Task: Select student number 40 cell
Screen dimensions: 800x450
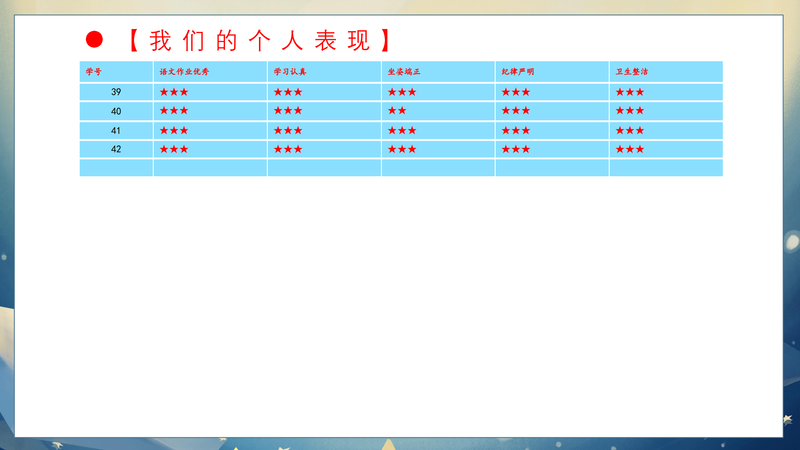Action: tap(116, 111)
